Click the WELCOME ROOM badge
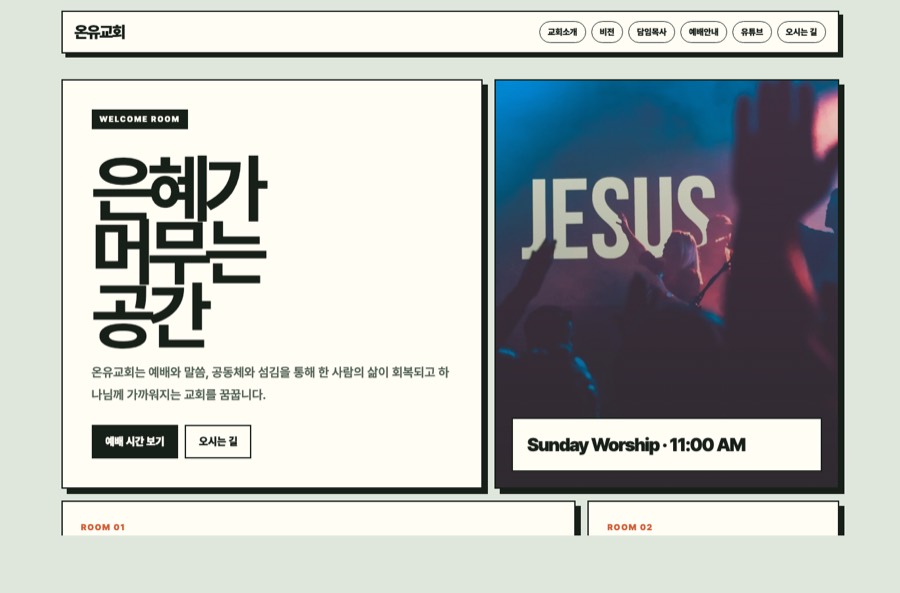Image resolution: width=900 pixels, height=593 pixels. tap(139, 119)
